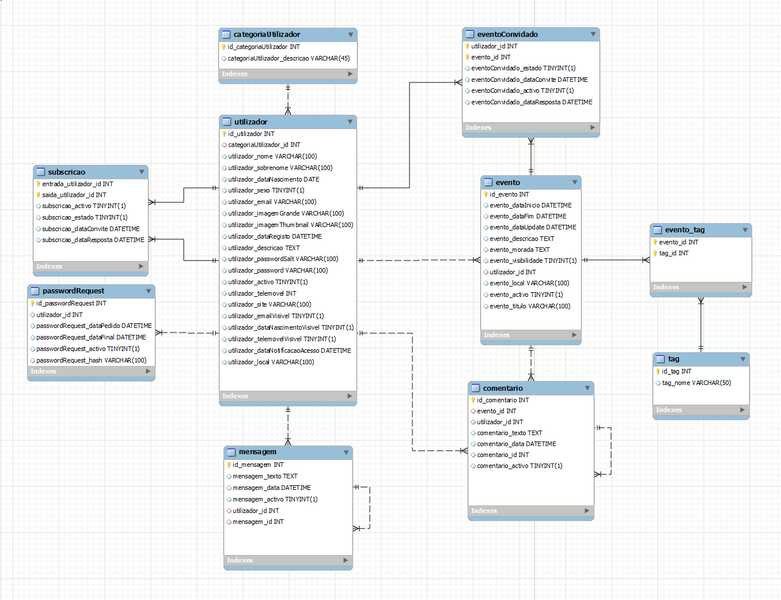
Task: Click the primary key icon beside id_utilizador
Action: click(x=224, y=133)
